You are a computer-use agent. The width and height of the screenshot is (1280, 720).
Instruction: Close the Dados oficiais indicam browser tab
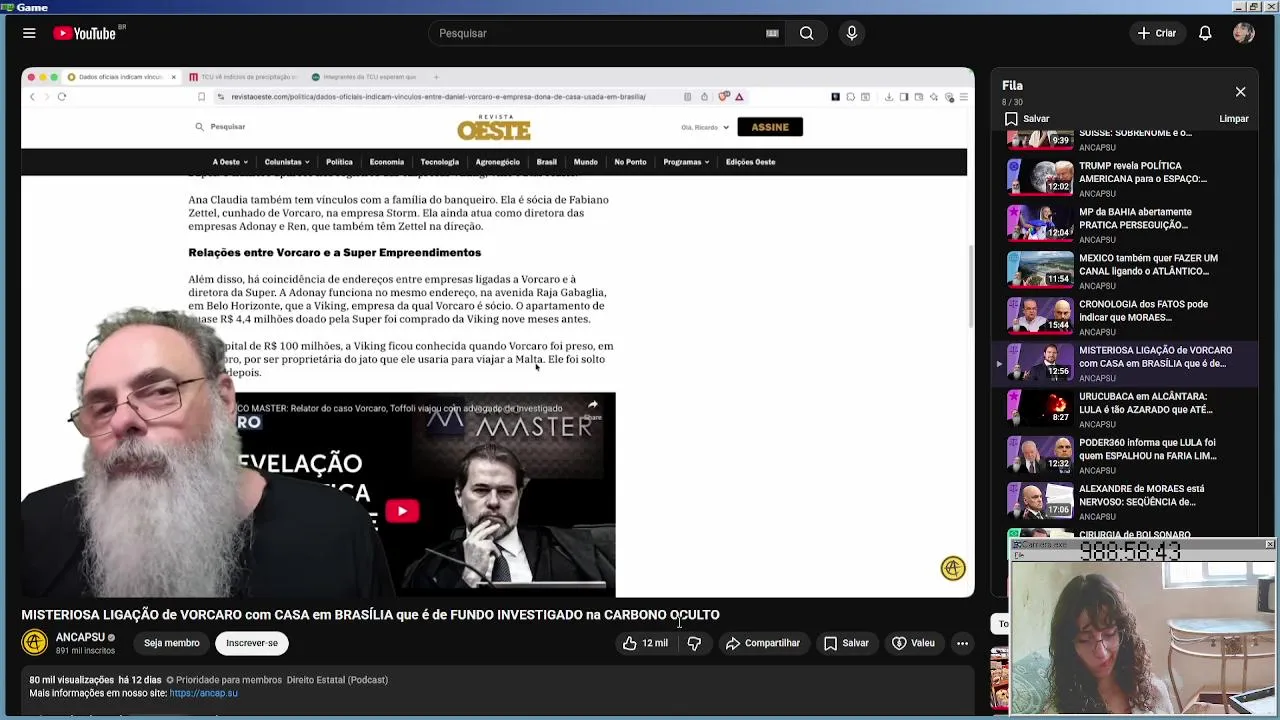[173, 77]
